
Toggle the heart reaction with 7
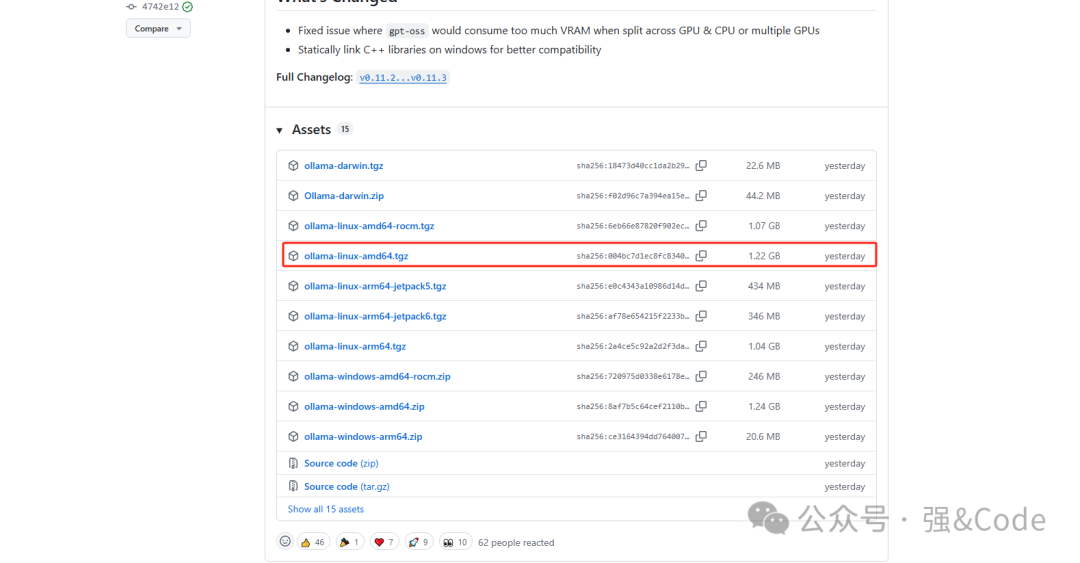384,542
